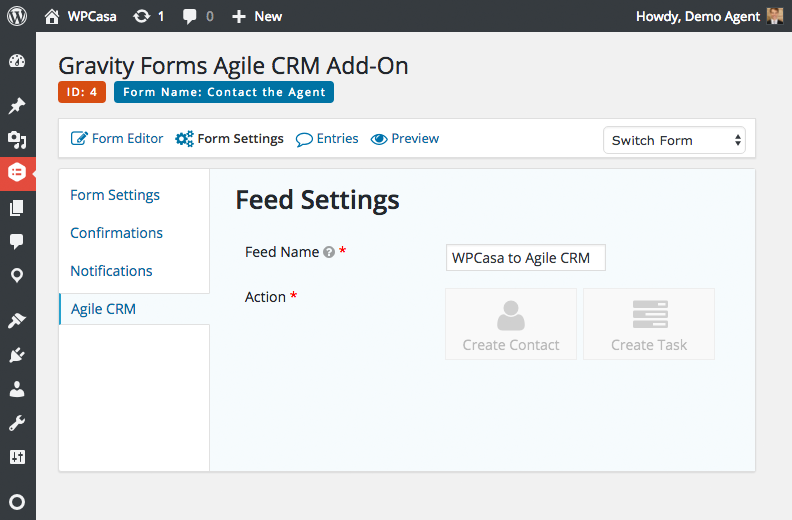Open the comments bubble in admin bar
This screenshot has height=520, width=792.
[x=190, y=17]
